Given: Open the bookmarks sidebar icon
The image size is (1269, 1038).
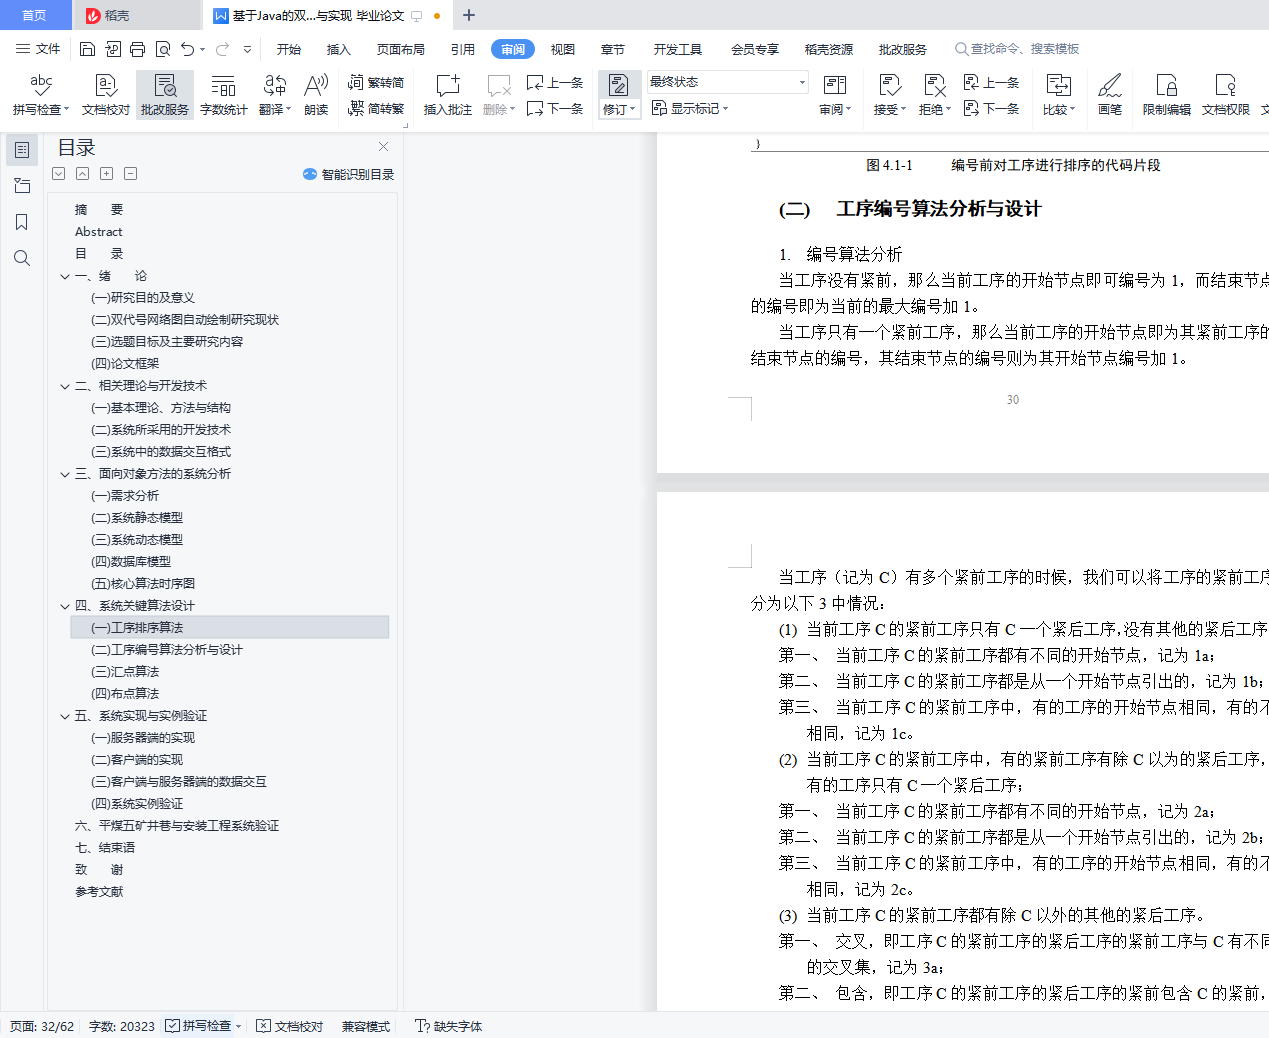Looking at the screenshot, I should pos(22,222).
